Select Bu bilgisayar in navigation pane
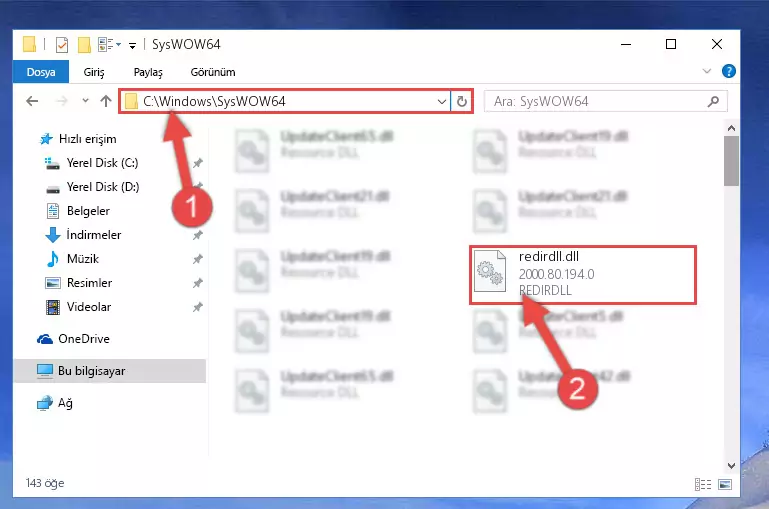769x509 pixels. coord(110,371)
